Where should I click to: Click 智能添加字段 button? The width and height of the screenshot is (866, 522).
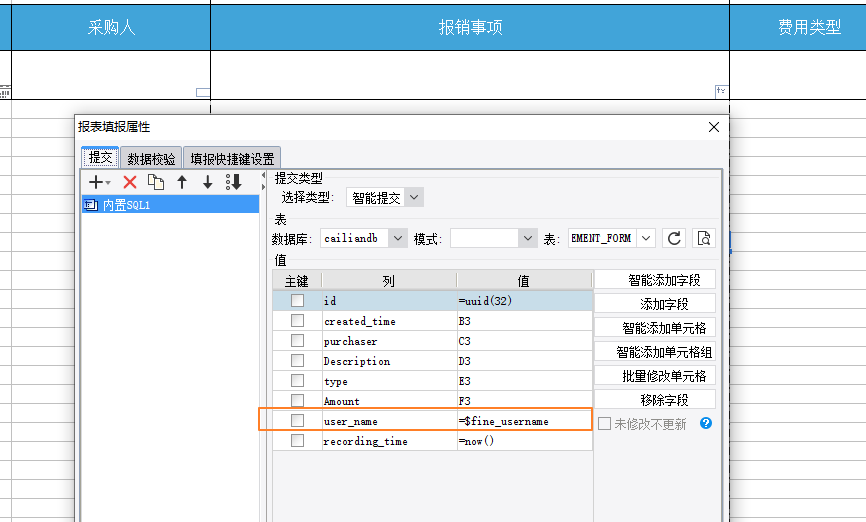[x=655, y=280]
